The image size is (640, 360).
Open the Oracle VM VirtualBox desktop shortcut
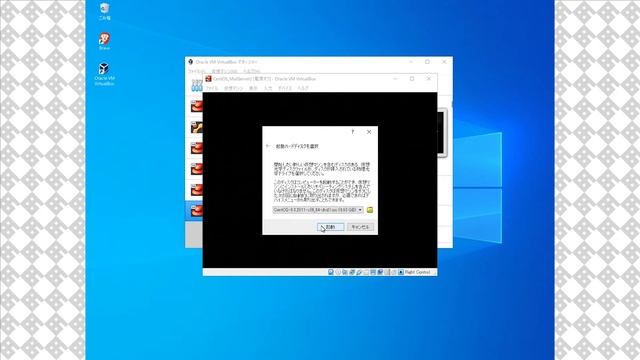104,74
